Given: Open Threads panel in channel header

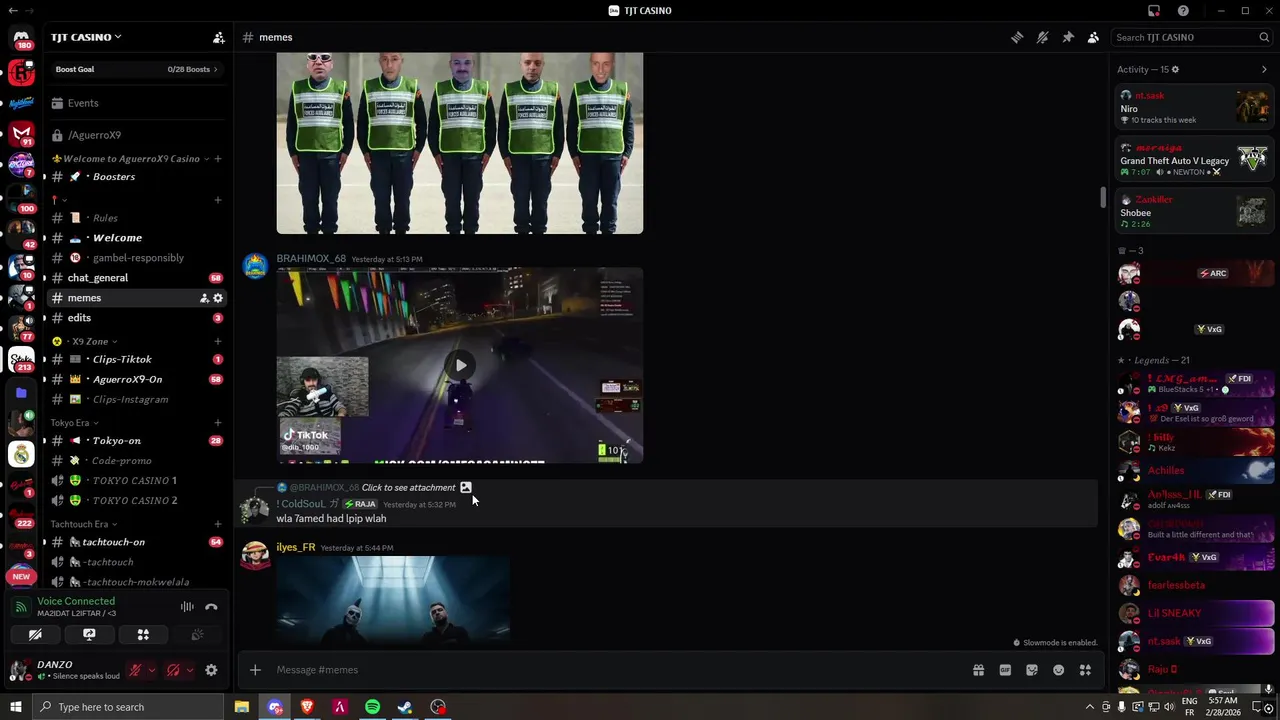Looking at the screenshot, I should click(x=1017, y=37).
